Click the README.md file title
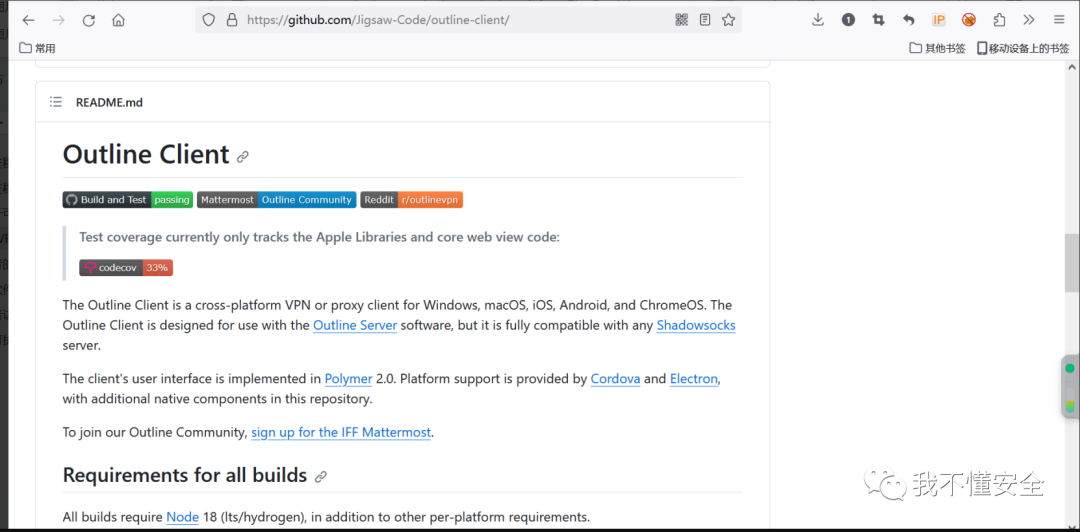The width and height of the screenshot is (1080, 532). click(110, 103)
